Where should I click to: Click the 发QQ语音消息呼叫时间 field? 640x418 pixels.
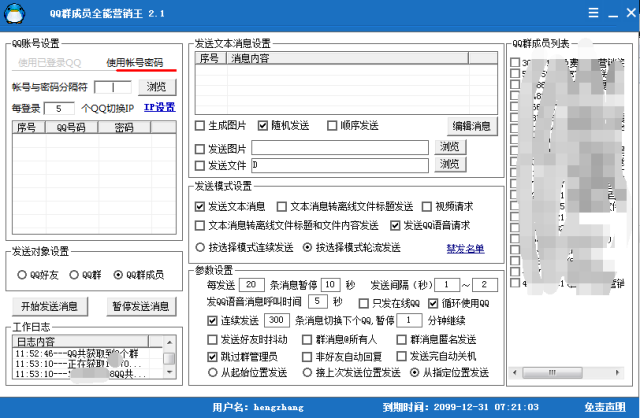(318, 301)
